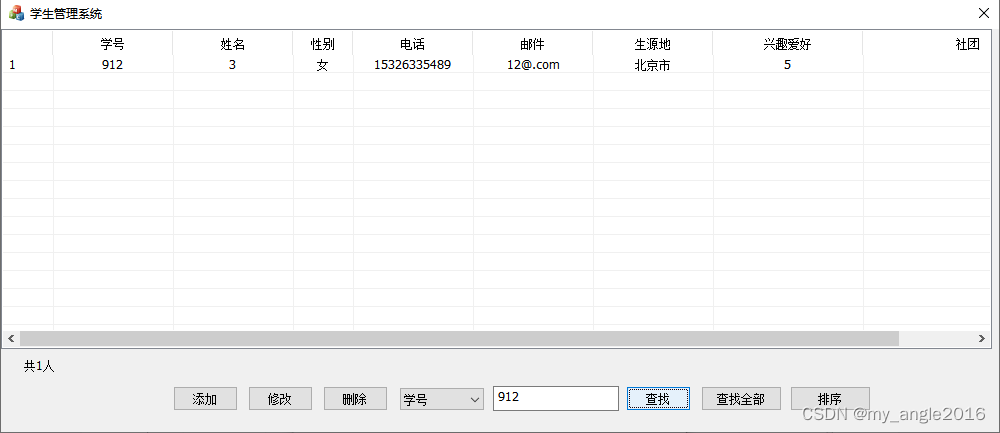The image size is (1000, 433).
Task: Click the 学生管理系统 app icon in title bar
Action: (17, 13)
